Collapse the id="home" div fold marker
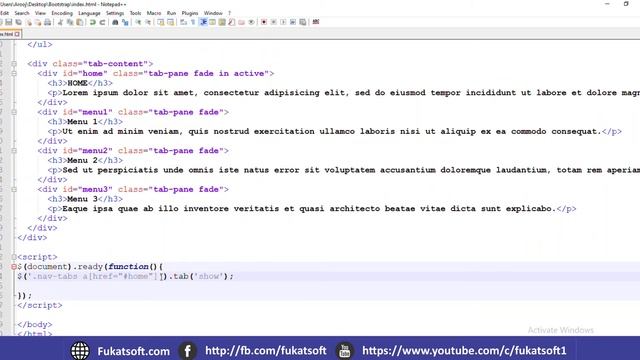 click(14, 73)
